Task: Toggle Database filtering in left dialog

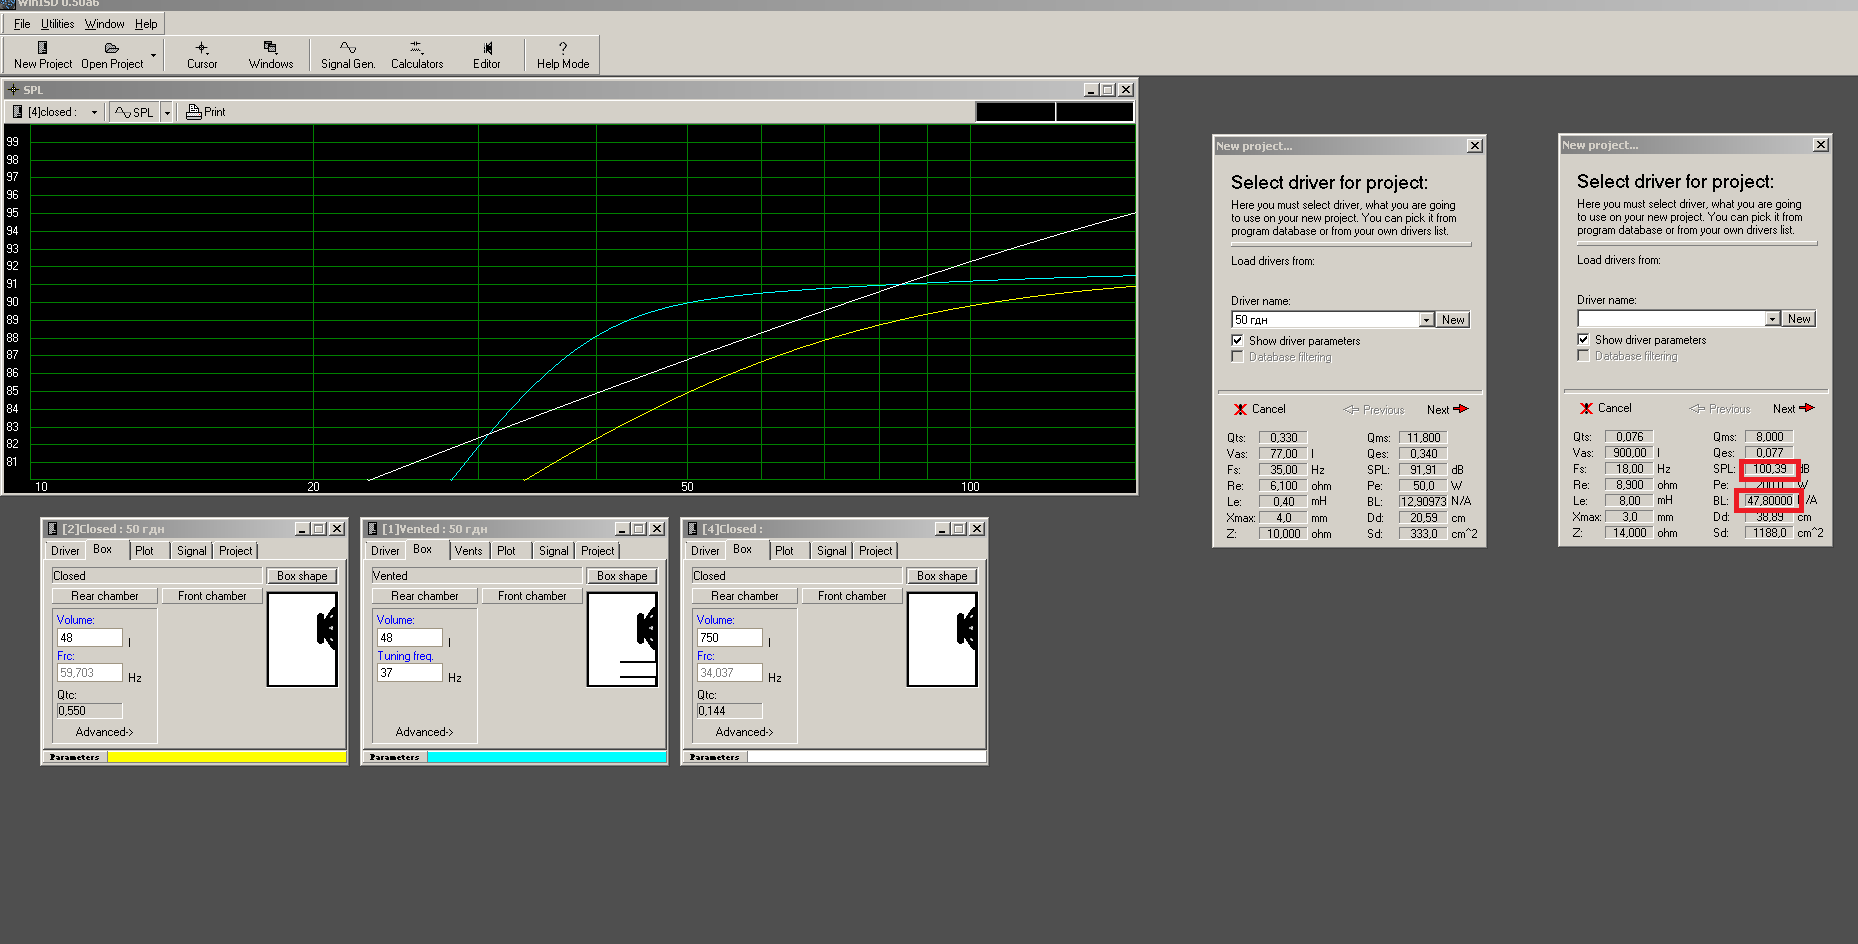Action: click(1238, 357)
